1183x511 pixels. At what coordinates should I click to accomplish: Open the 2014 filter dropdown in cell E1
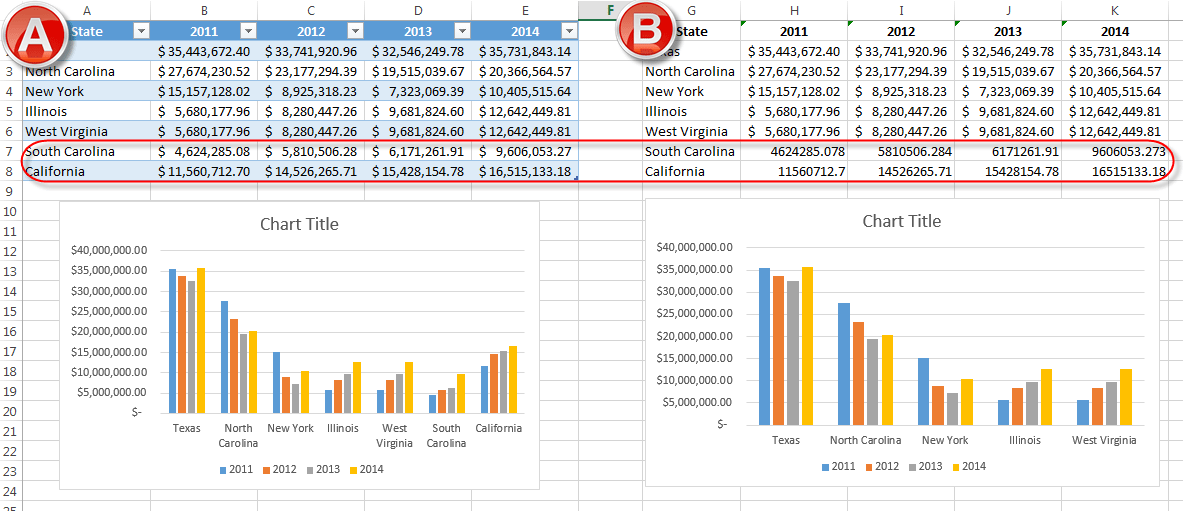point(570,31)
